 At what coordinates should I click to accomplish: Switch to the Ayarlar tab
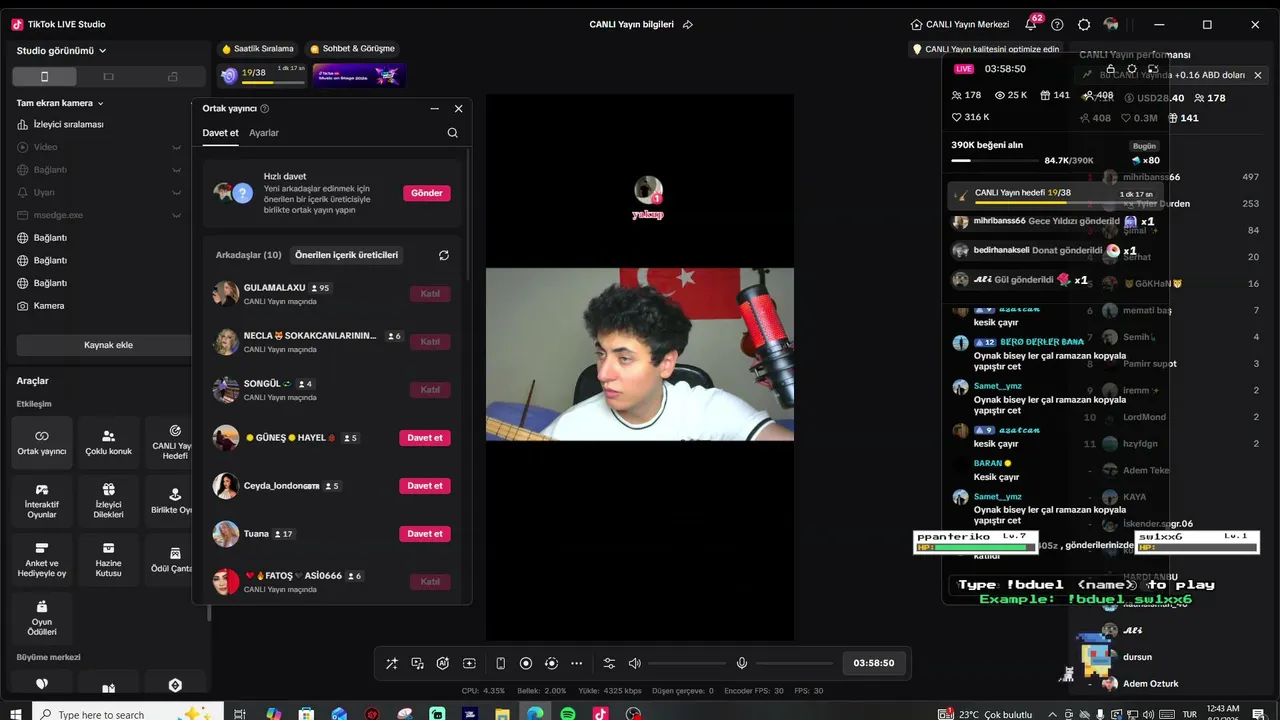(264, 133)
